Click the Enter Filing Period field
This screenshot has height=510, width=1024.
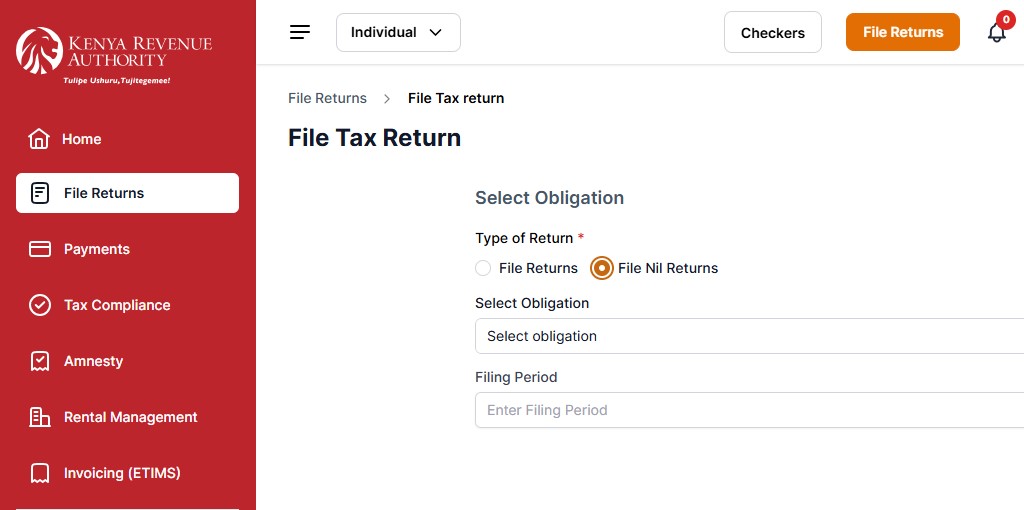pos(748,410)
